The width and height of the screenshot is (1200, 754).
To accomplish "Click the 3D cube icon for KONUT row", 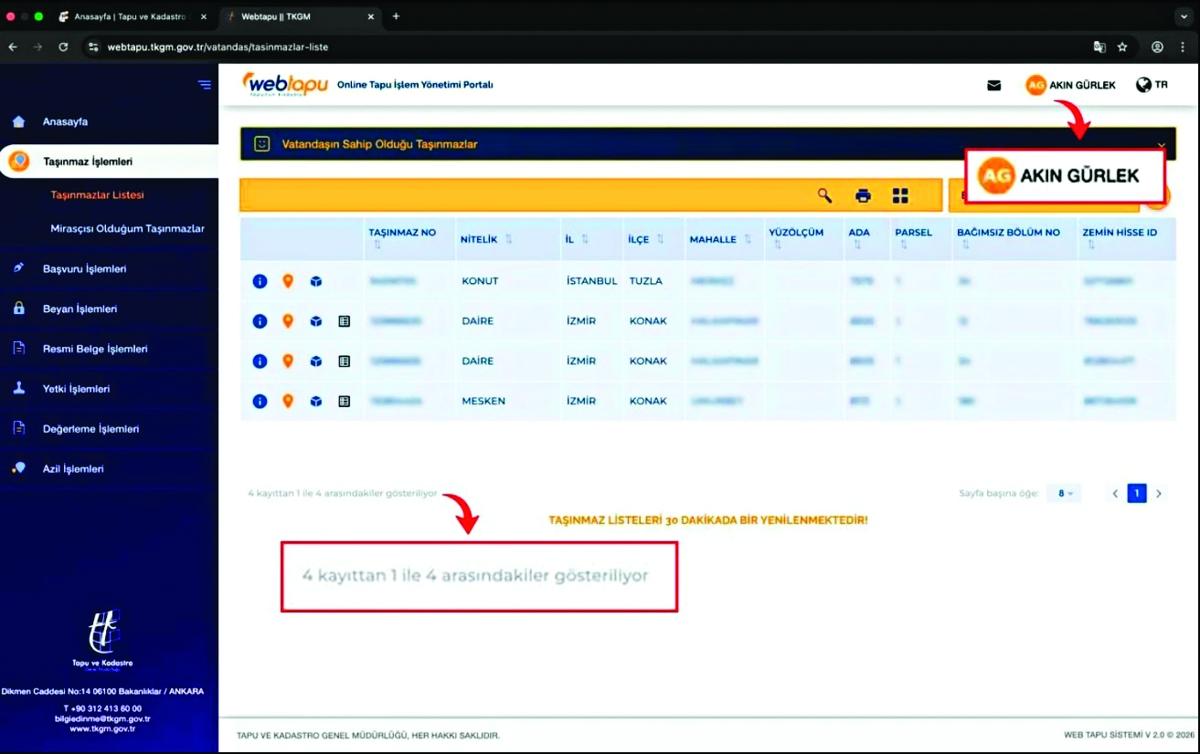I will (x=316, y=282).
